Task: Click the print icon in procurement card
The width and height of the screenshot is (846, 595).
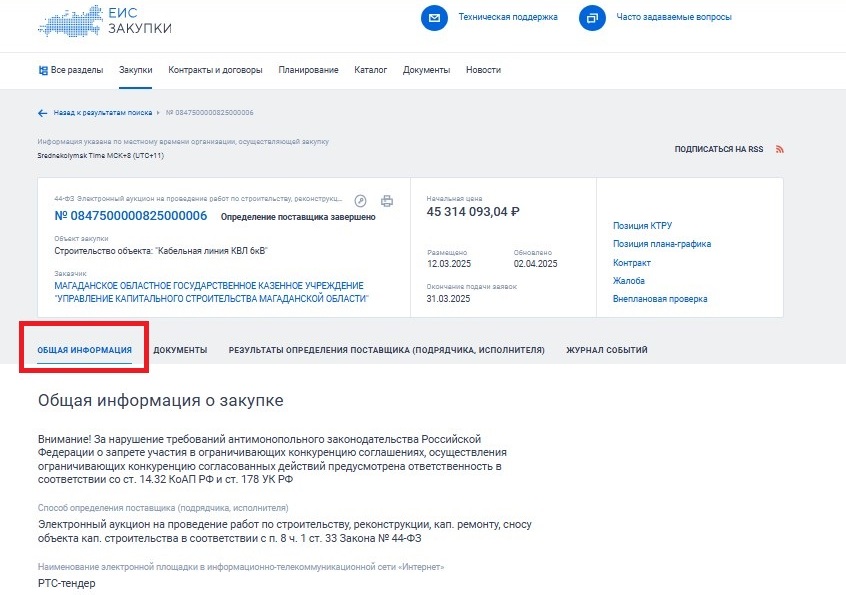Action: pos(387,200)
